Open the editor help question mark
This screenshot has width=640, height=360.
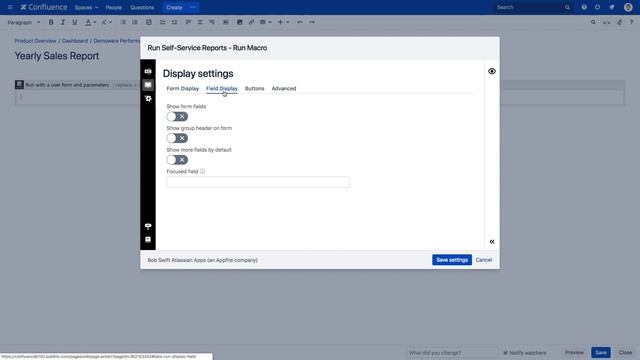[631, 22]
